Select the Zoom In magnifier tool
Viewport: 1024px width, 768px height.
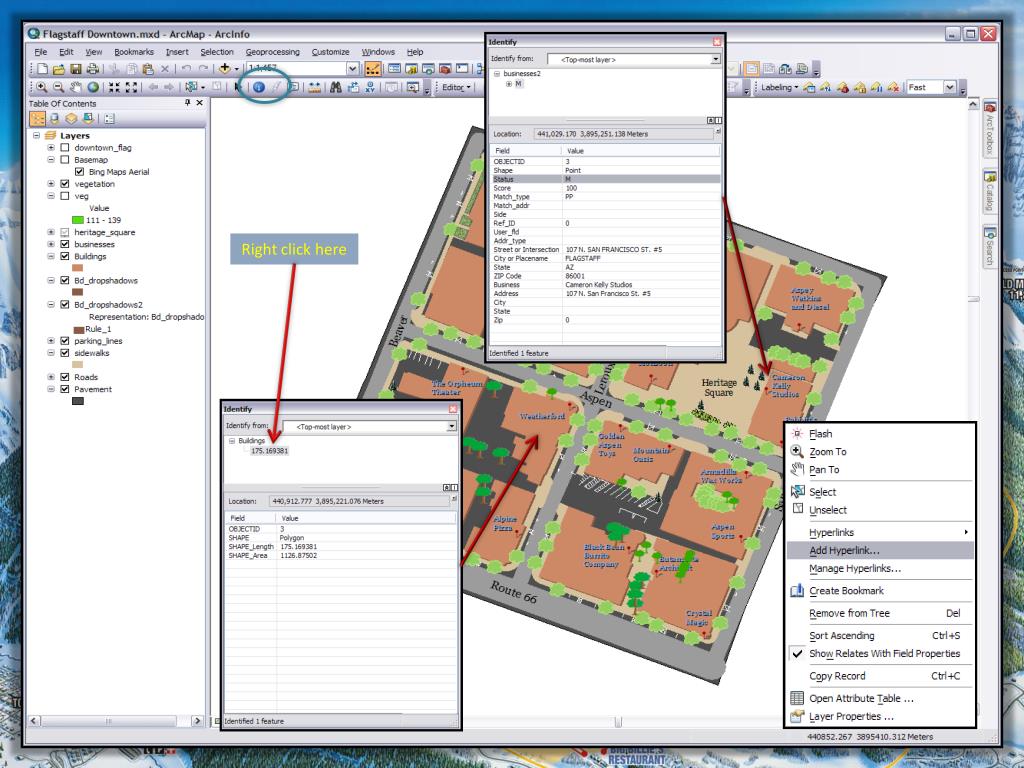click(x=41, y=87)
